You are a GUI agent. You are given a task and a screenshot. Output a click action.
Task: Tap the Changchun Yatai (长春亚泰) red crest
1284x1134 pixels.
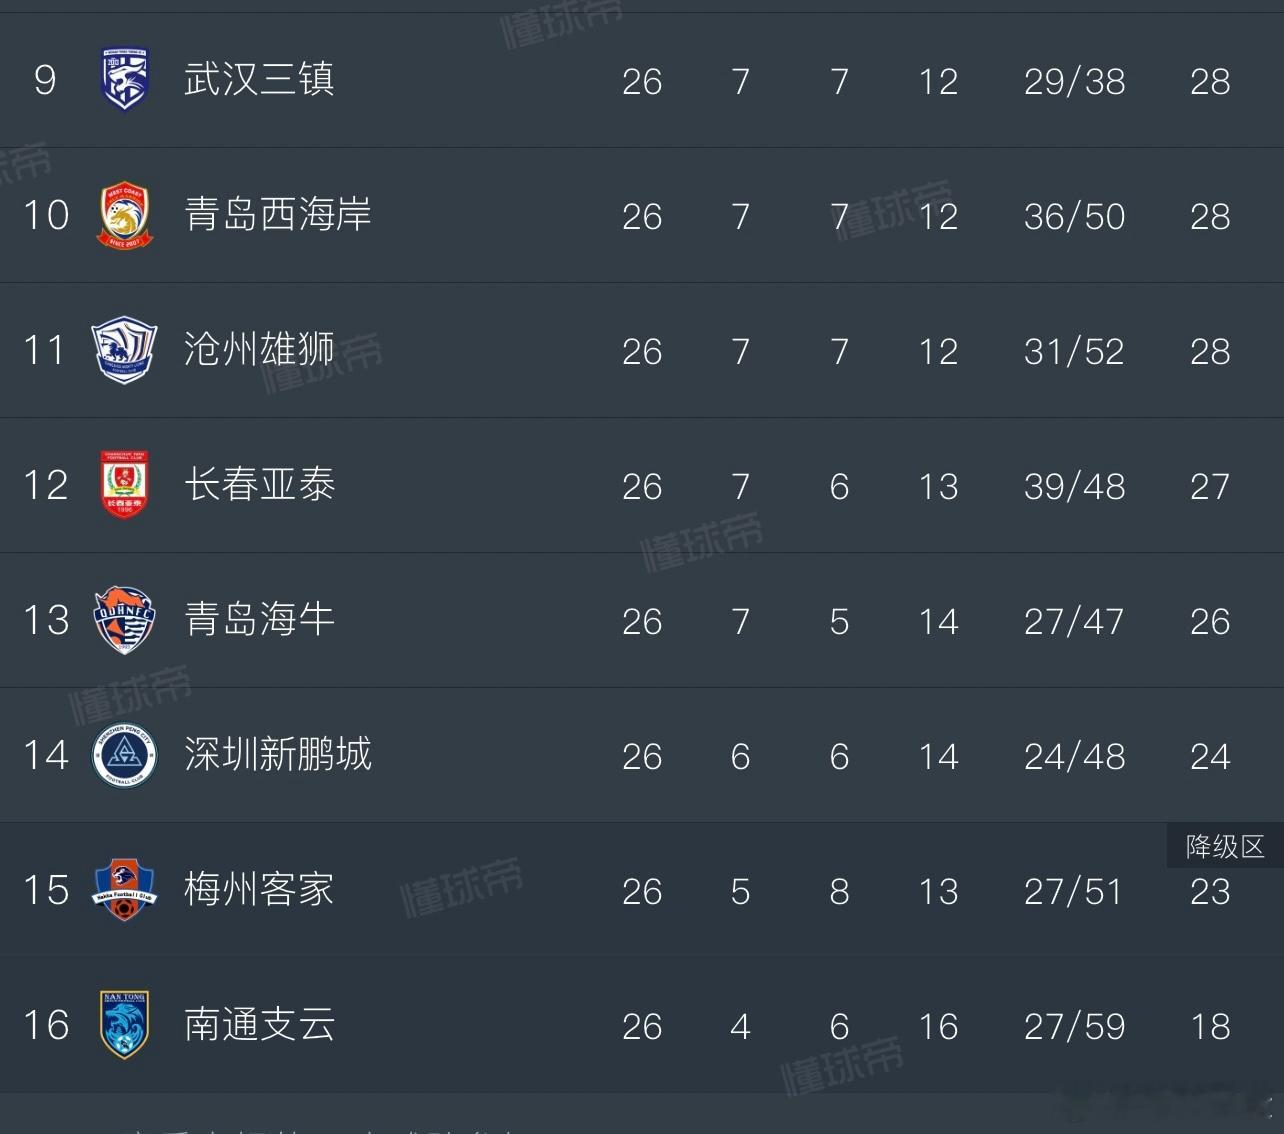125,485
